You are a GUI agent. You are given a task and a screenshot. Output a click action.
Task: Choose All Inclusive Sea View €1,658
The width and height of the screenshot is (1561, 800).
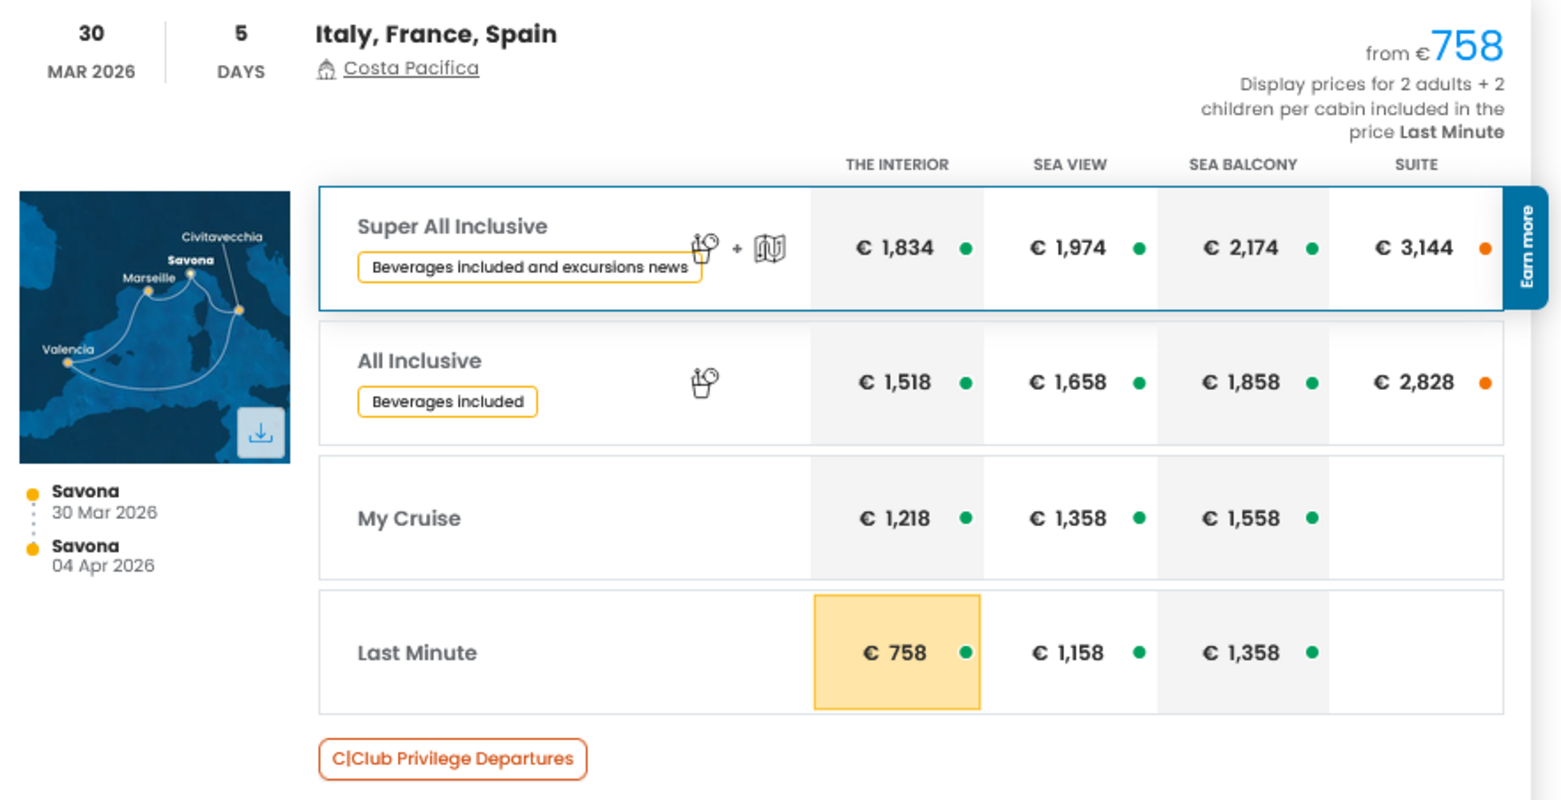1069,383
